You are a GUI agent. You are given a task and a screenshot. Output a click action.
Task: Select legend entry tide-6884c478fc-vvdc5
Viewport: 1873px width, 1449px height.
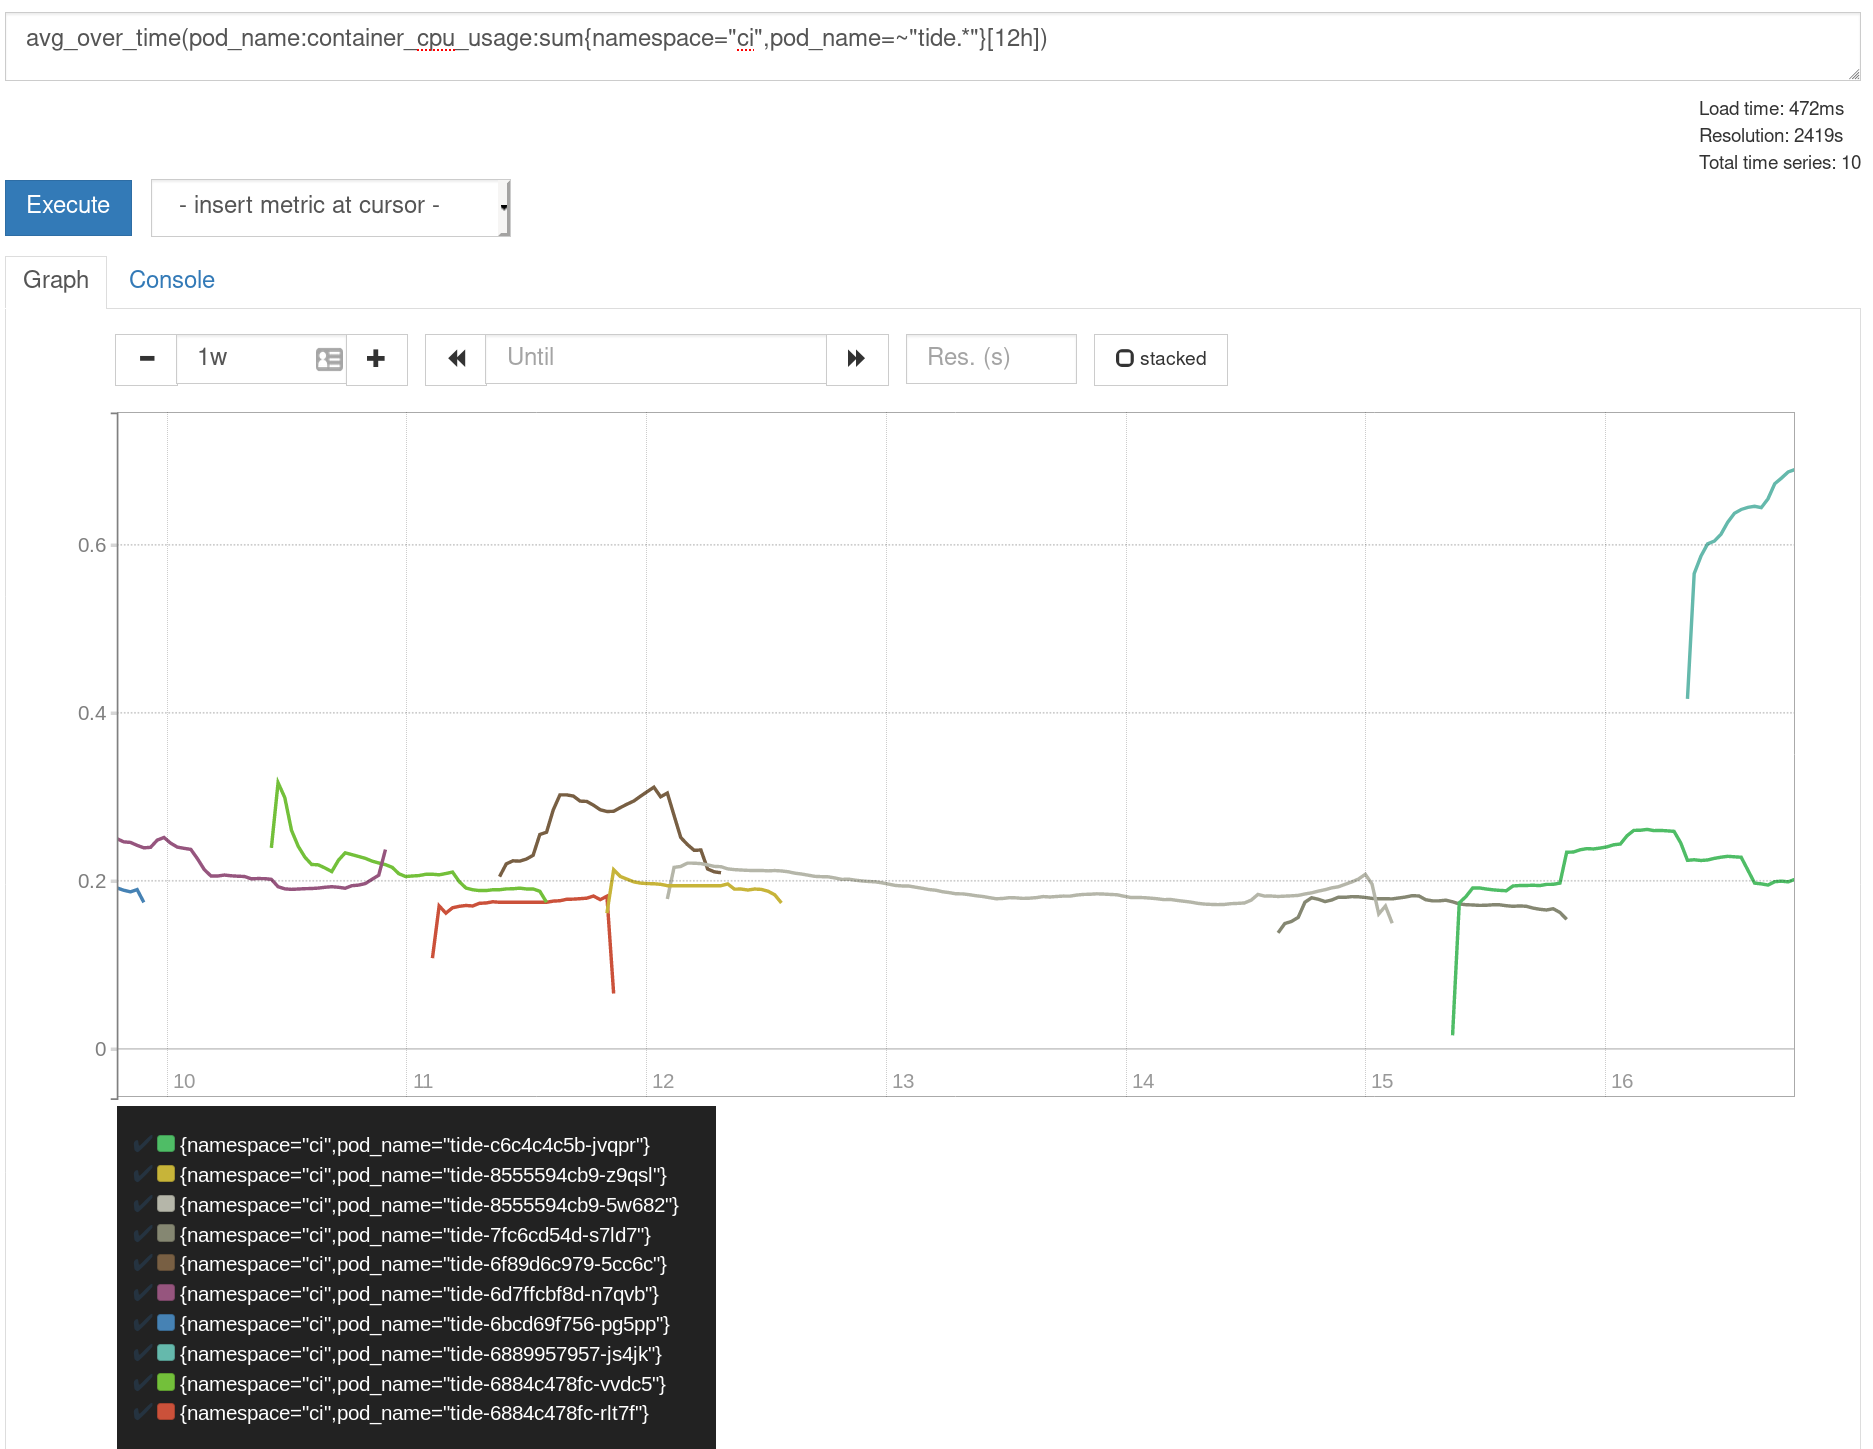pyautogui.click(x=423, y=1384)
